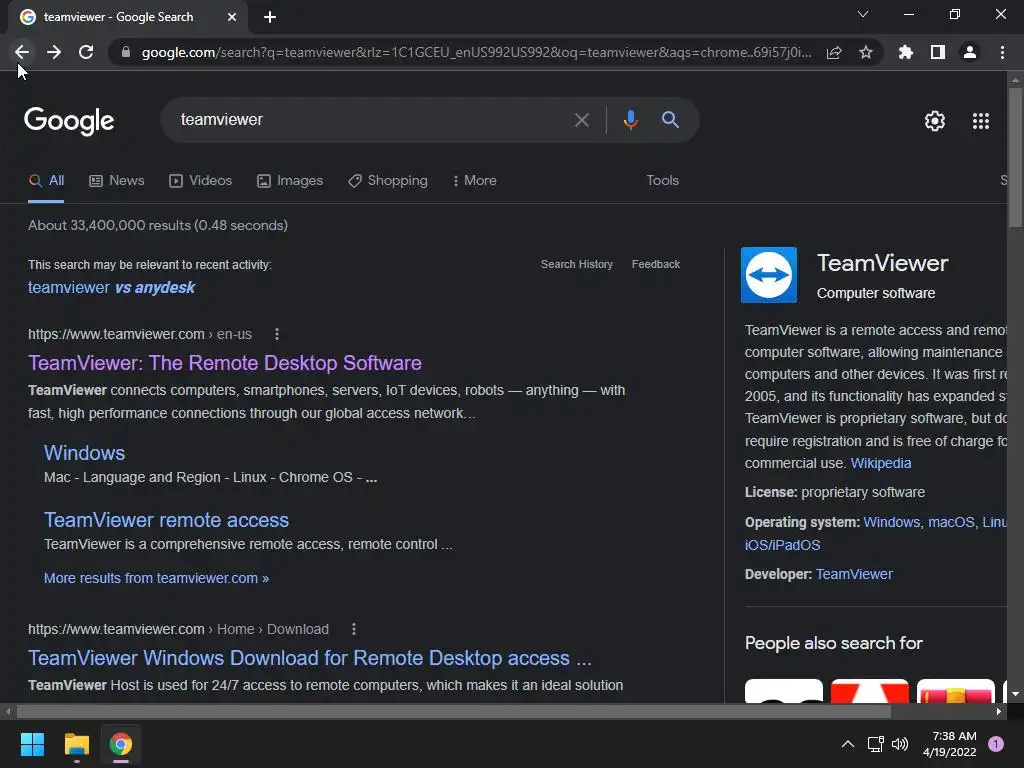Open the tab search chevron
Image resolution: width=1024 pixels, height=768 pixels.
point(863,14)
